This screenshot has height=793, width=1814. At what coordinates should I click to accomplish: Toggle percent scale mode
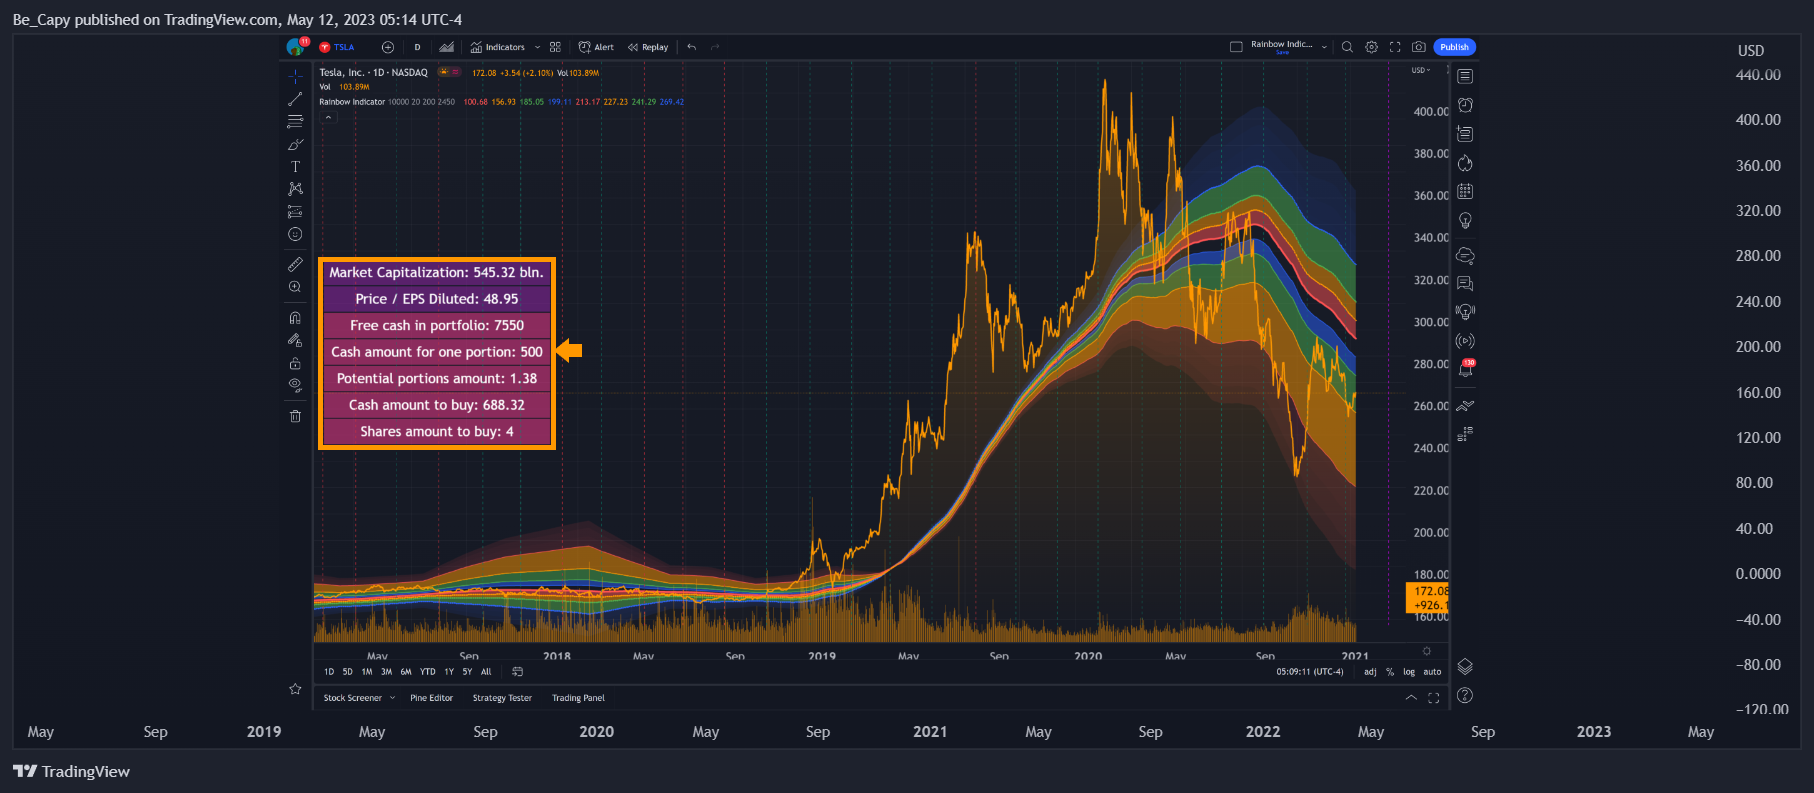coord(1390,672)
